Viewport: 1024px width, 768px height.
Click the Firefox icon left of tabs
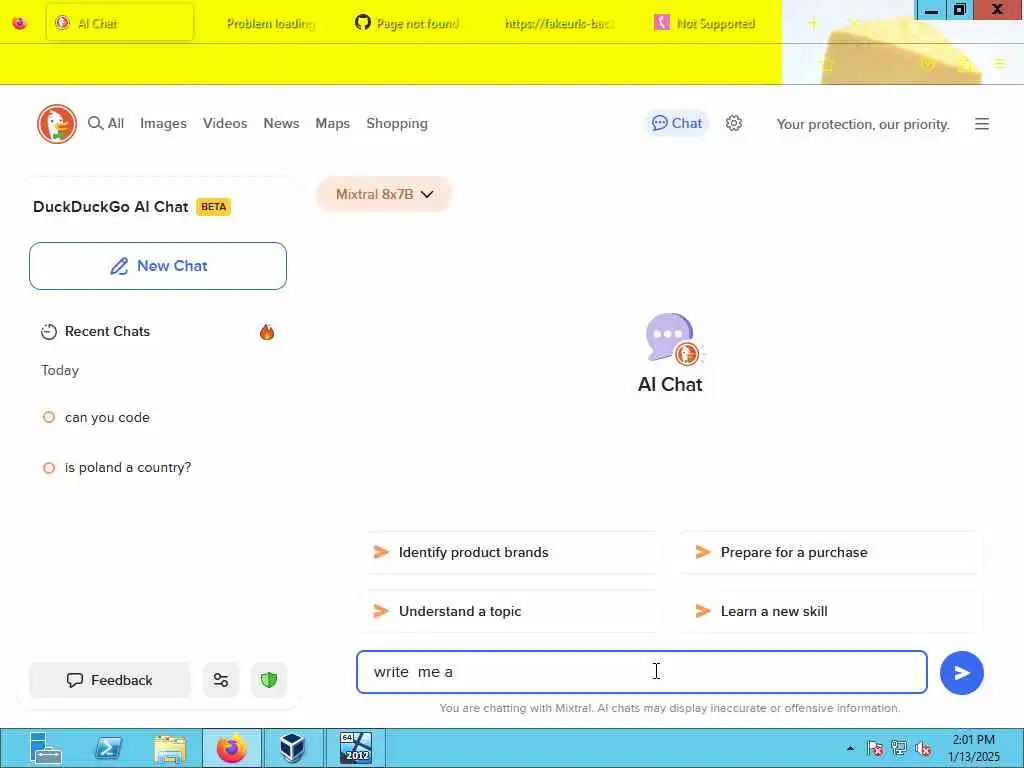pyautogui.click(x=20, y=24)
